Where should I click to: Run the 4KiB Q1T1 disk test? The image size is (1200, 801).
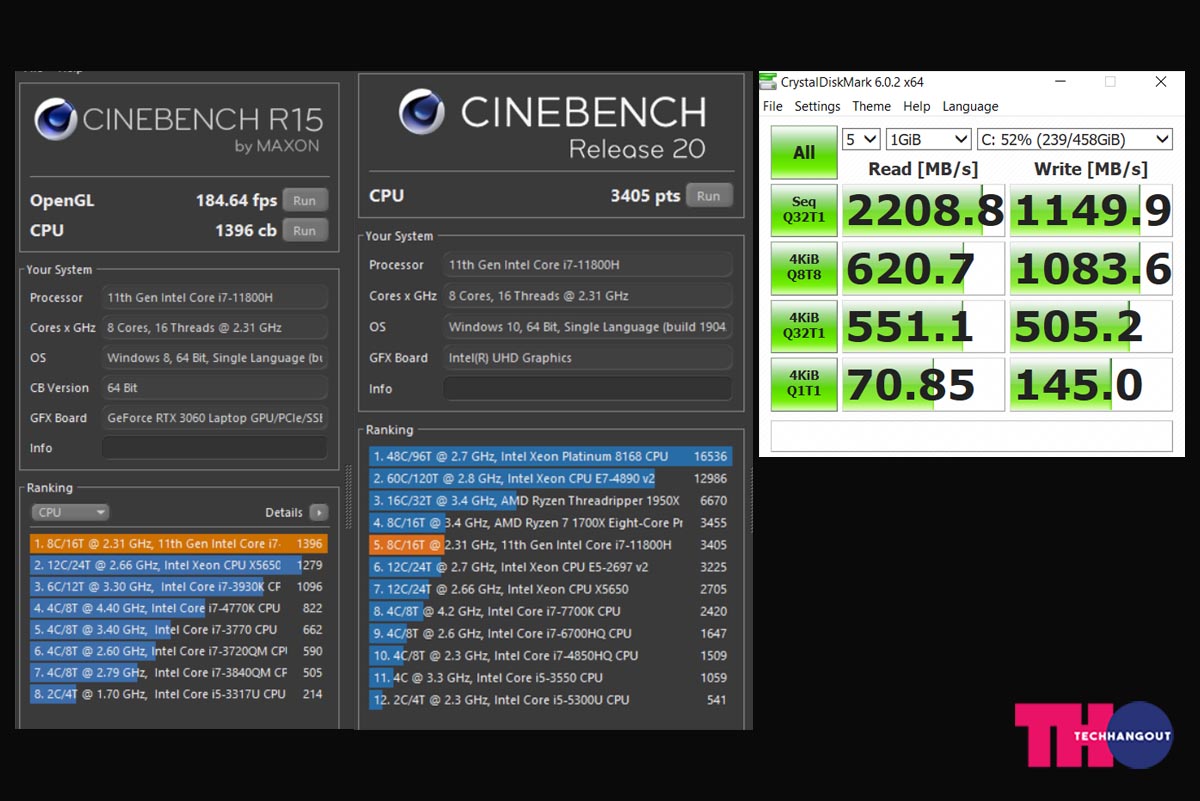tap(804, 384)
